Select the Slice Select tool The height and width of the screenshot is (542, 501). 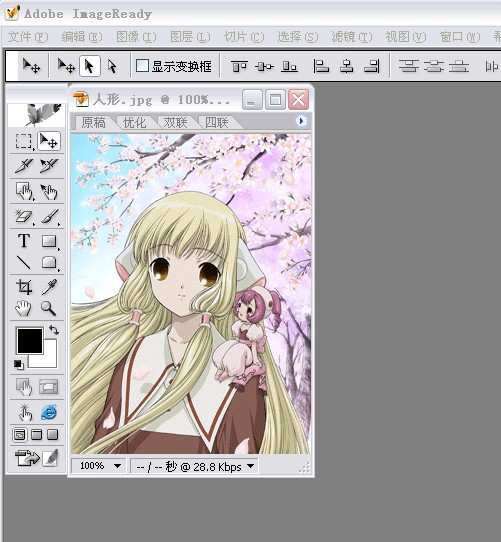tap(49, 166)
